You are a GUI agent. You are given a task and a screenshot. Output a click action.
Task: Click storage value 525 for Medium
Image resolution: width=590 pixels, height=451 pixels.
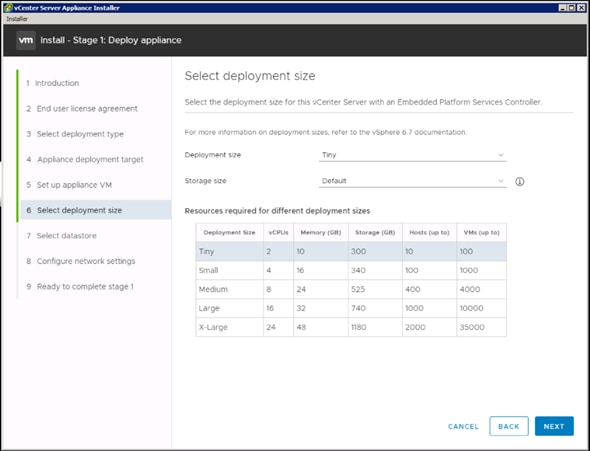tap(358, 289)
